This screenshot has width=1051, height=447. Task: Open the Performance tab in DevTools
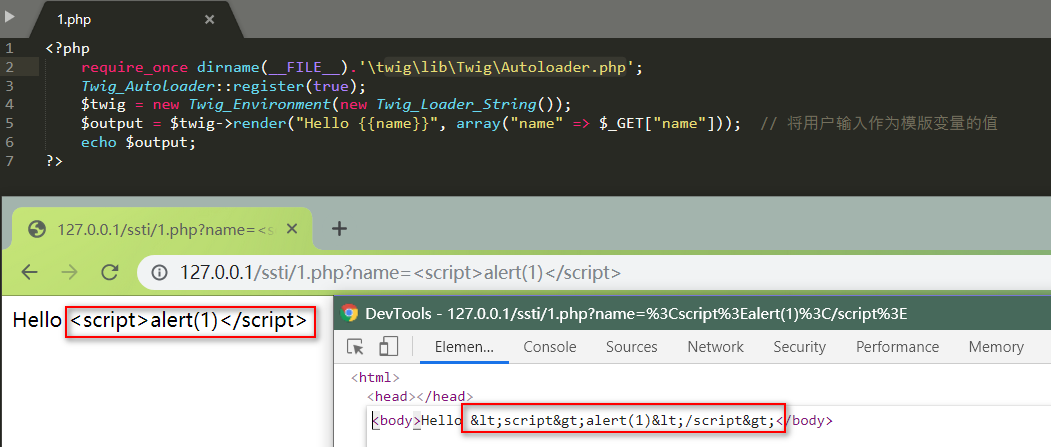point(897,347)
